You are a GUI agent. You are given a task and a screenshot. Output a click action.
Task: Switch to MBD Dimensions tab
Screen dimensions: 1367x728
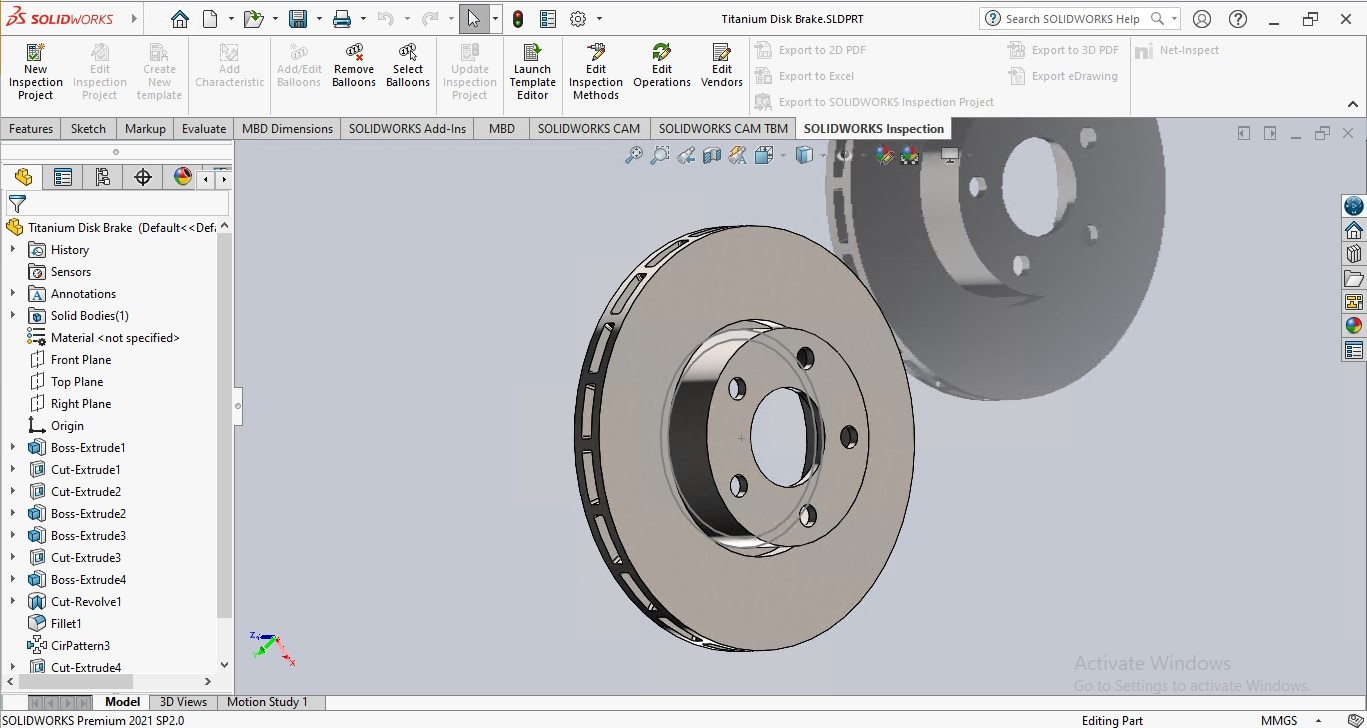click(287, 129)
